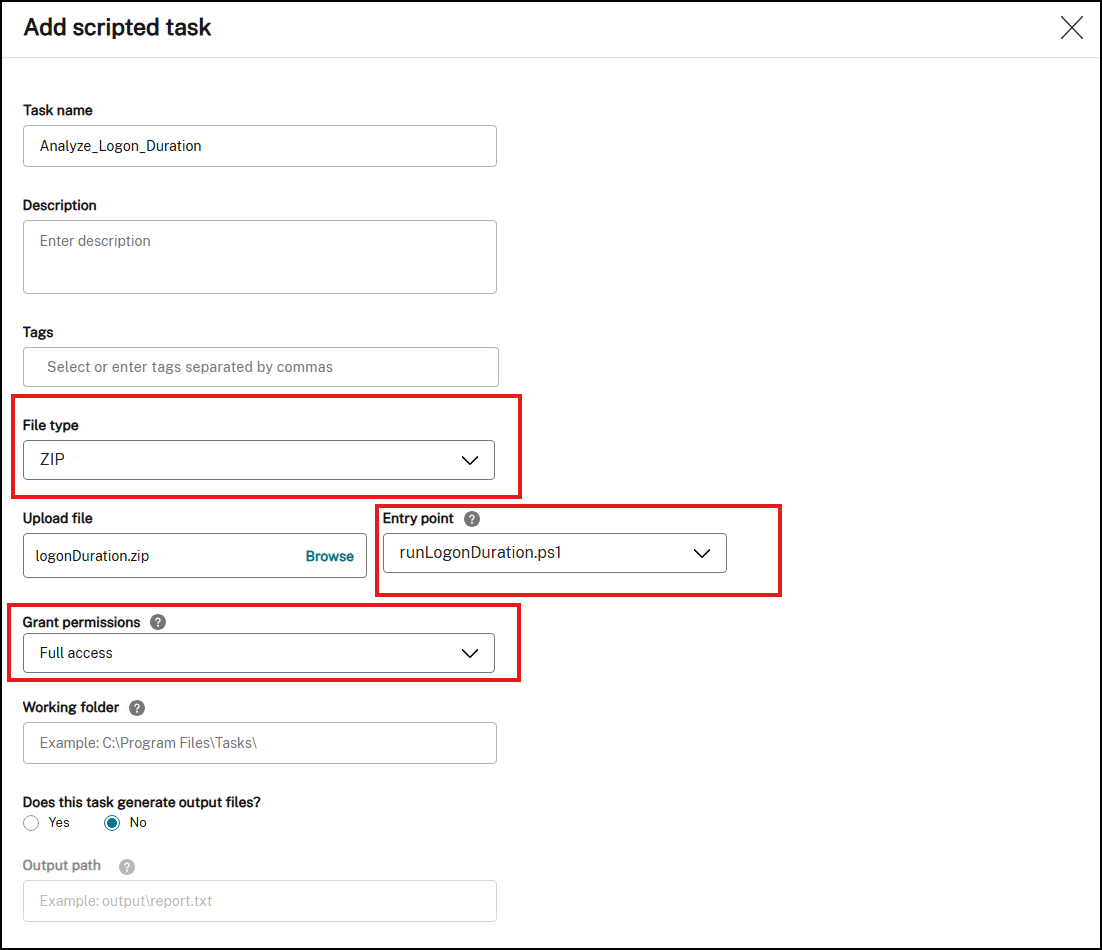Click the Tags input field
The width and height of the screenshot is (1102, 950).
(x=260, y=367)
